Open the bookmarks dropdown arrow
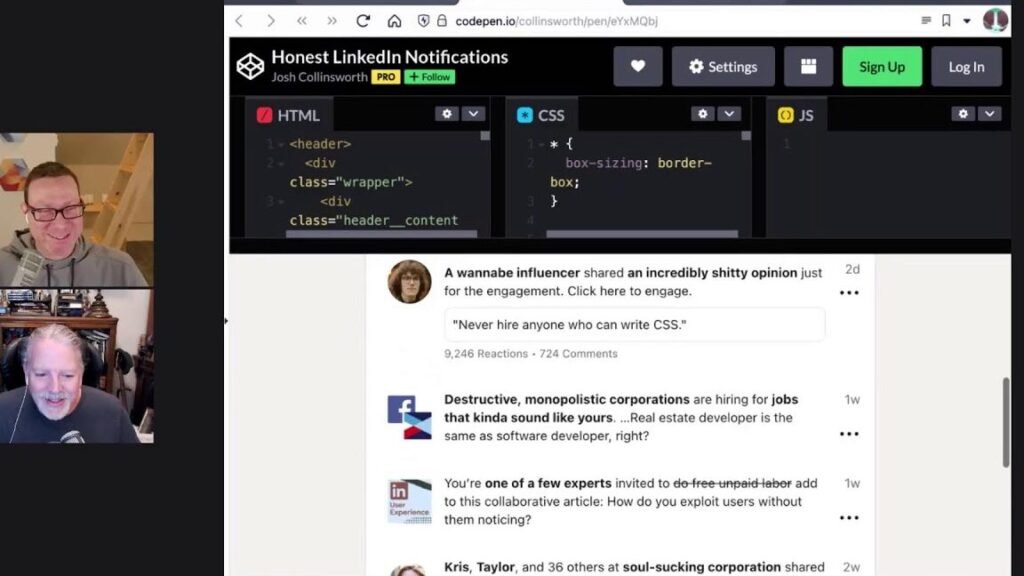The height and width of the screenshot is (576, 1024). click(967, 21)
